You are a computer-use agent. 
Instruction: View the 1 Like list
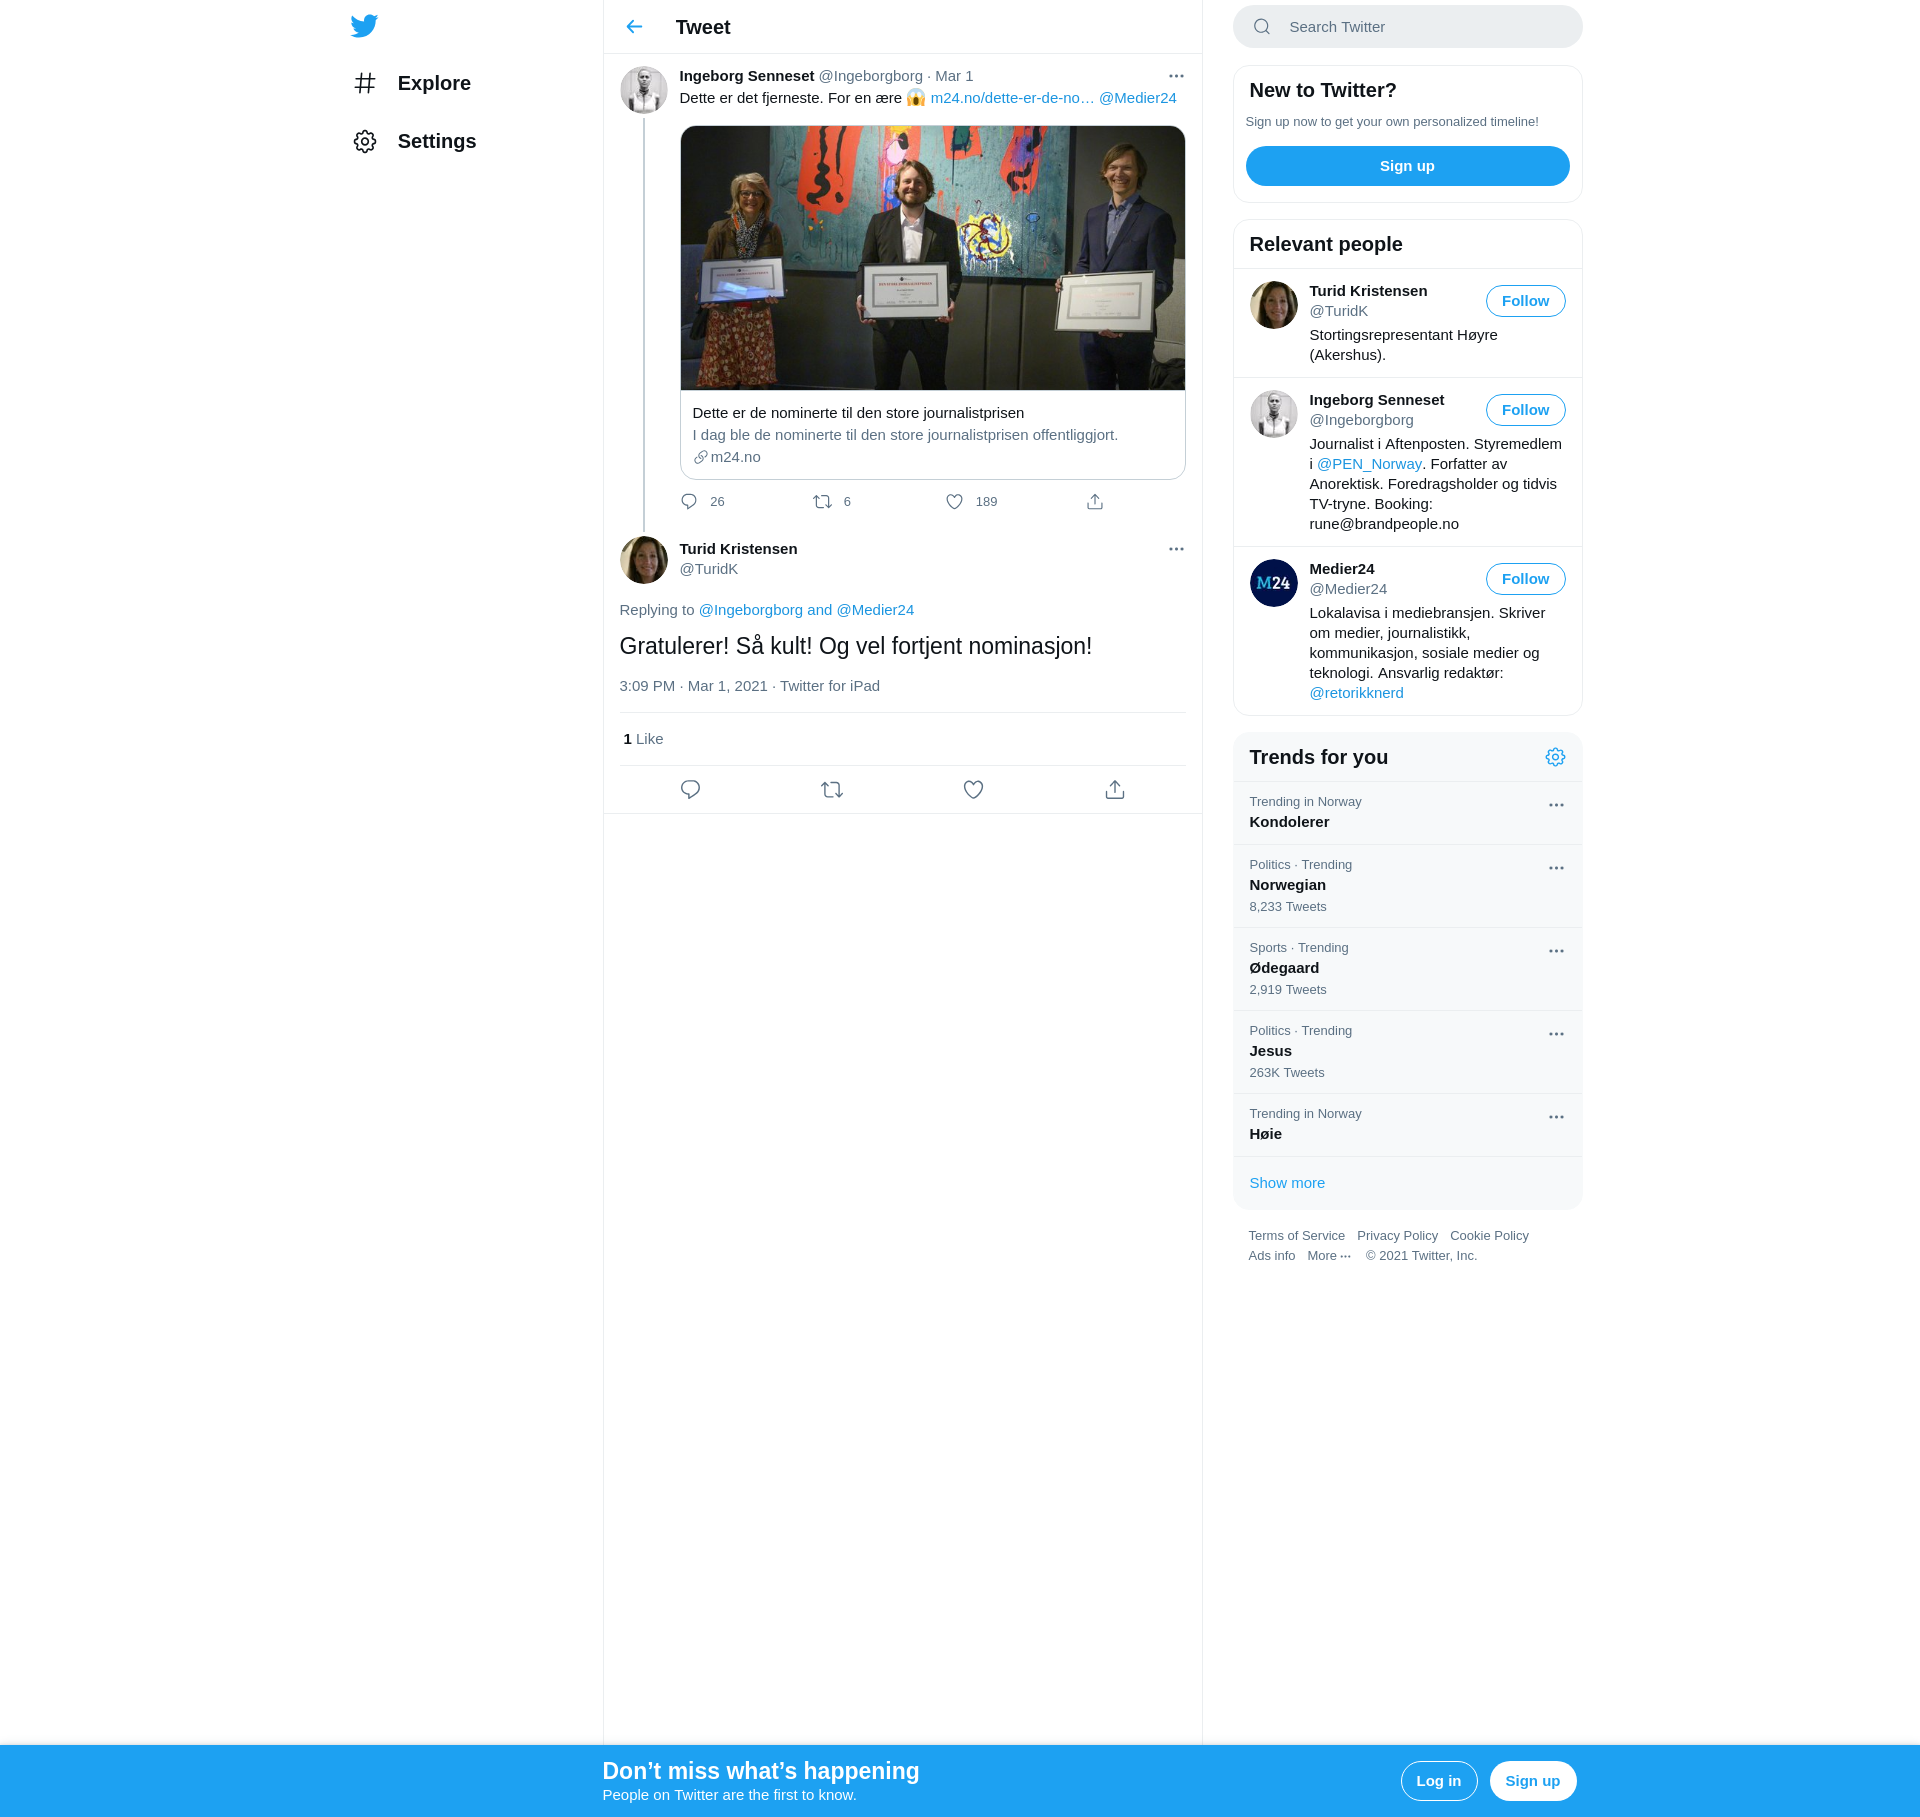pos(643,739)
